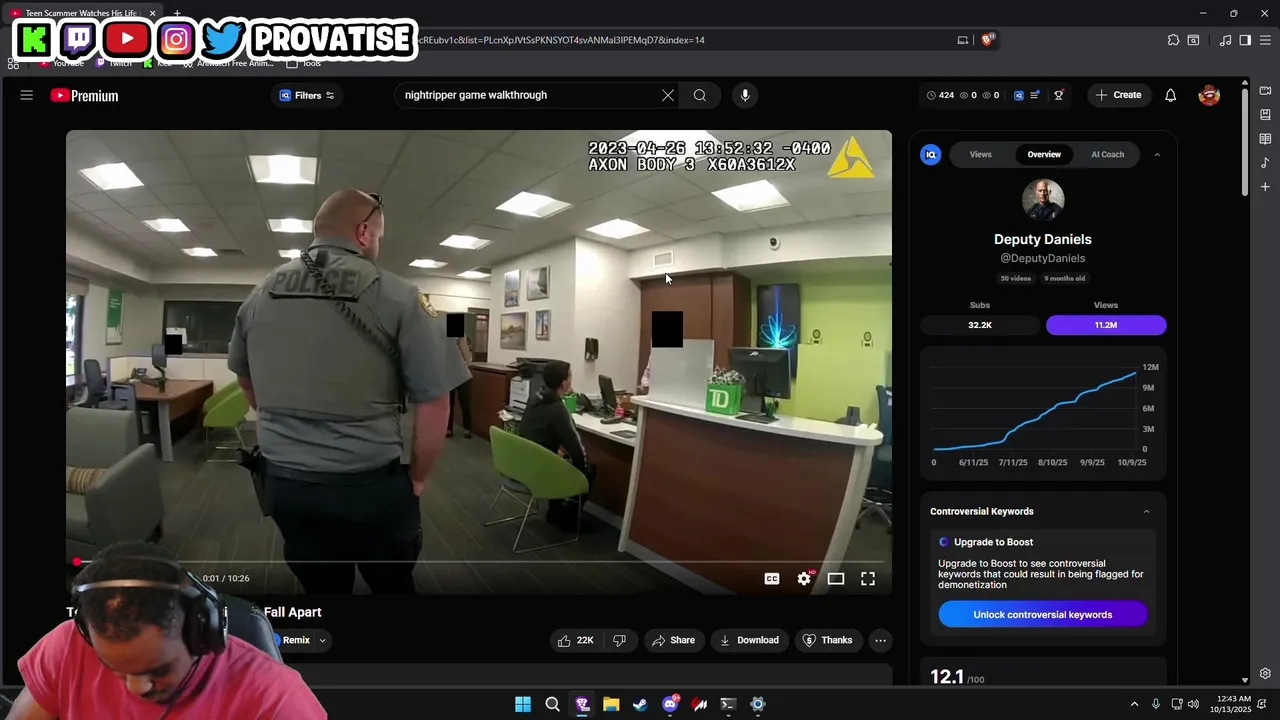Viewport: 1280px width, 720px height.
Task: Open Brave music playlist icon in toolbar
Action: point(1225,40)
